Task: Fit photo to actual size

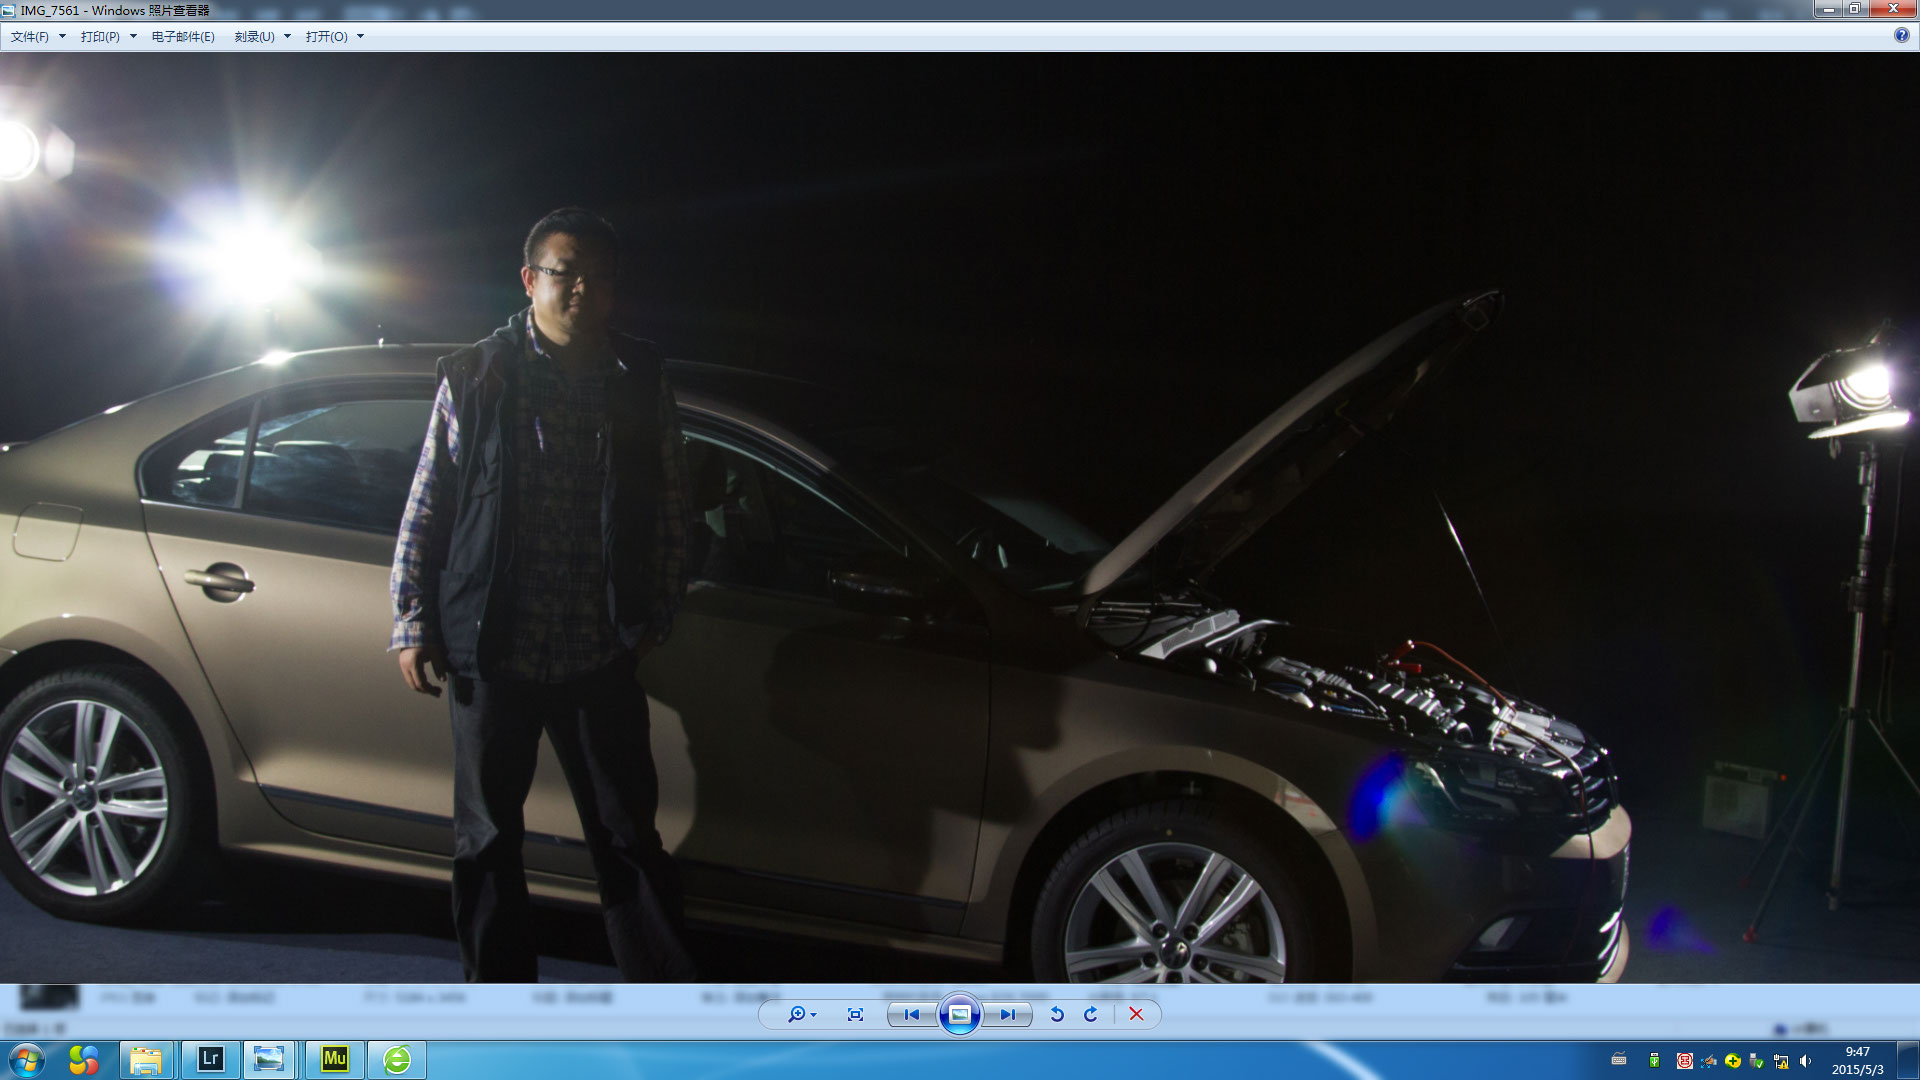Action: click(x=855, y=1014)
